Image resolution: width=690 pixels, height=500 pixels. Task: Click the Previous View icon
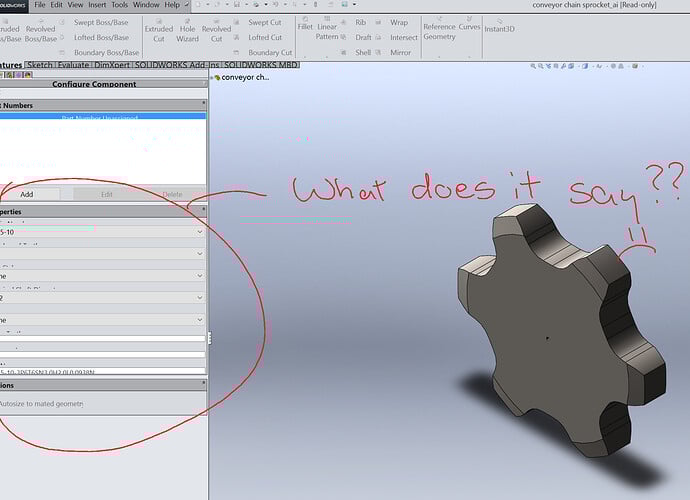[548, 66]
